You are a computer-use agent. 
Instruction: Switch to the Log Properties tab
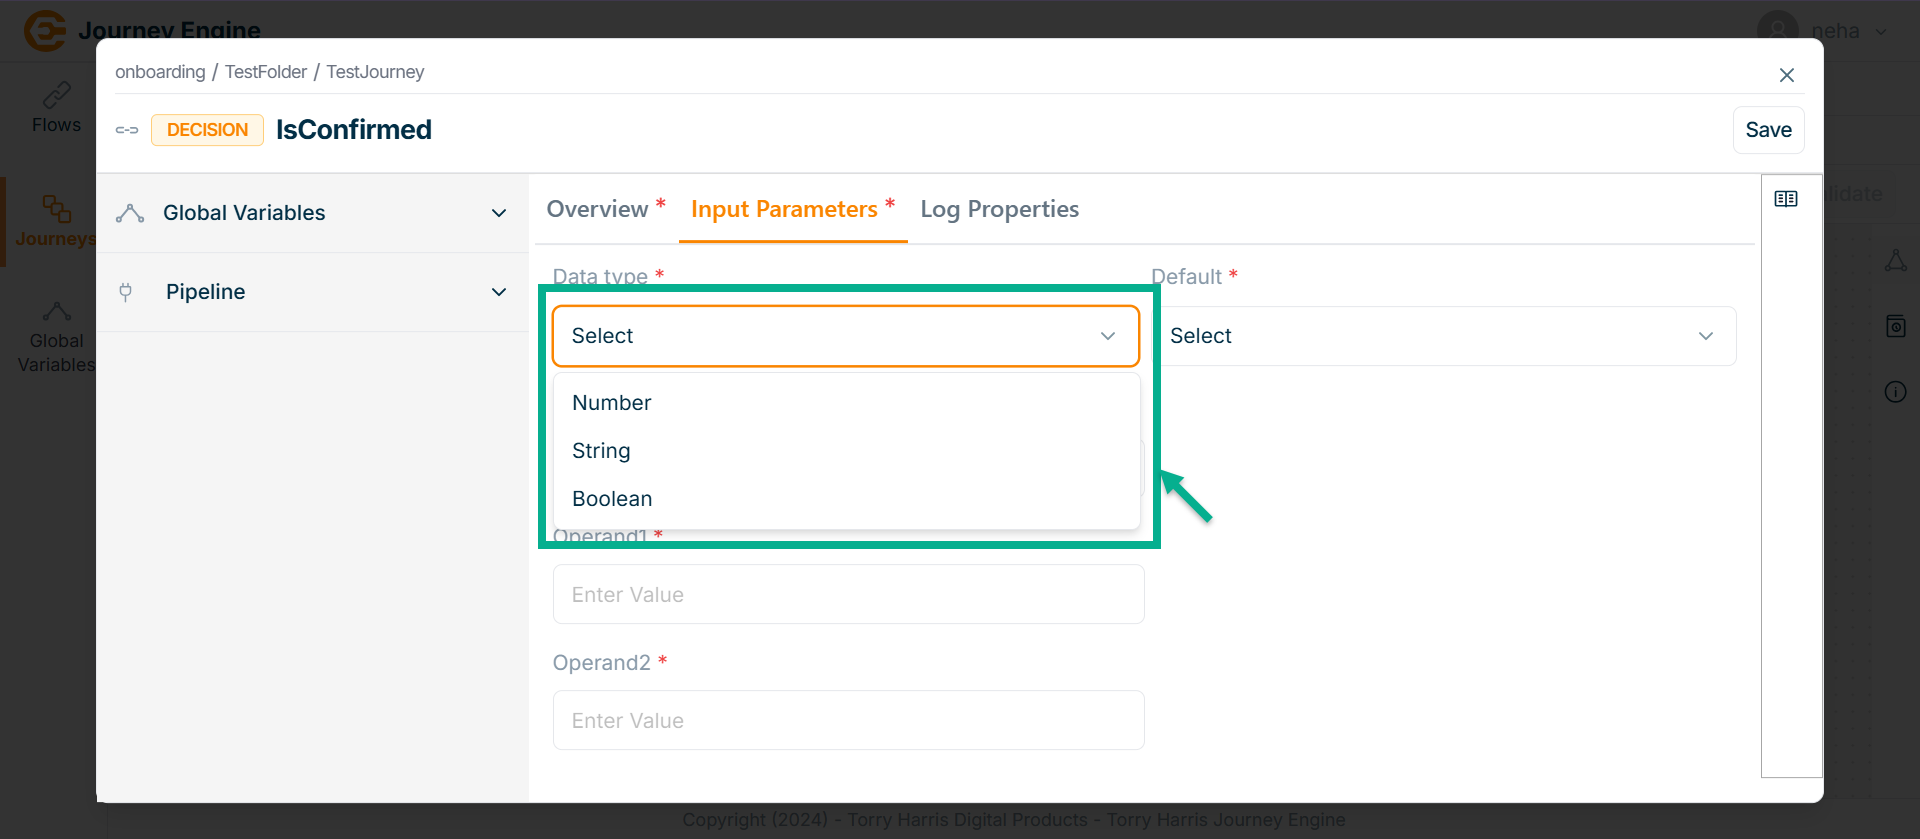(x=999, y=209)
